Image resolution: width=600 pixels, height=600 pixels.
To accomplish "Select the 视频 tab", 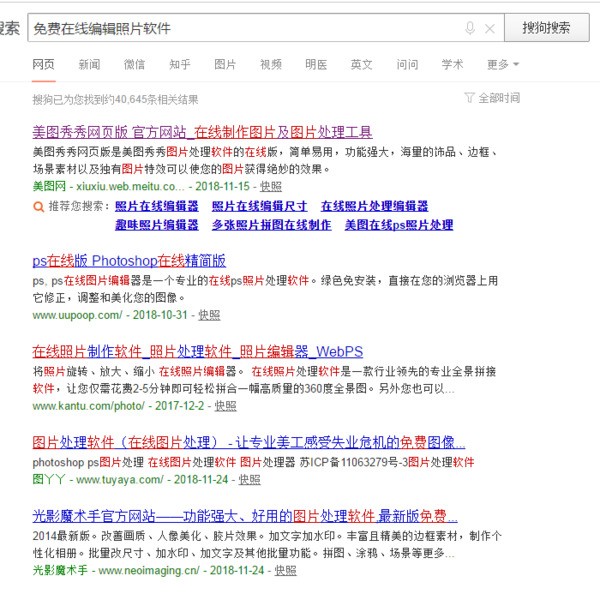I will 271,65.
